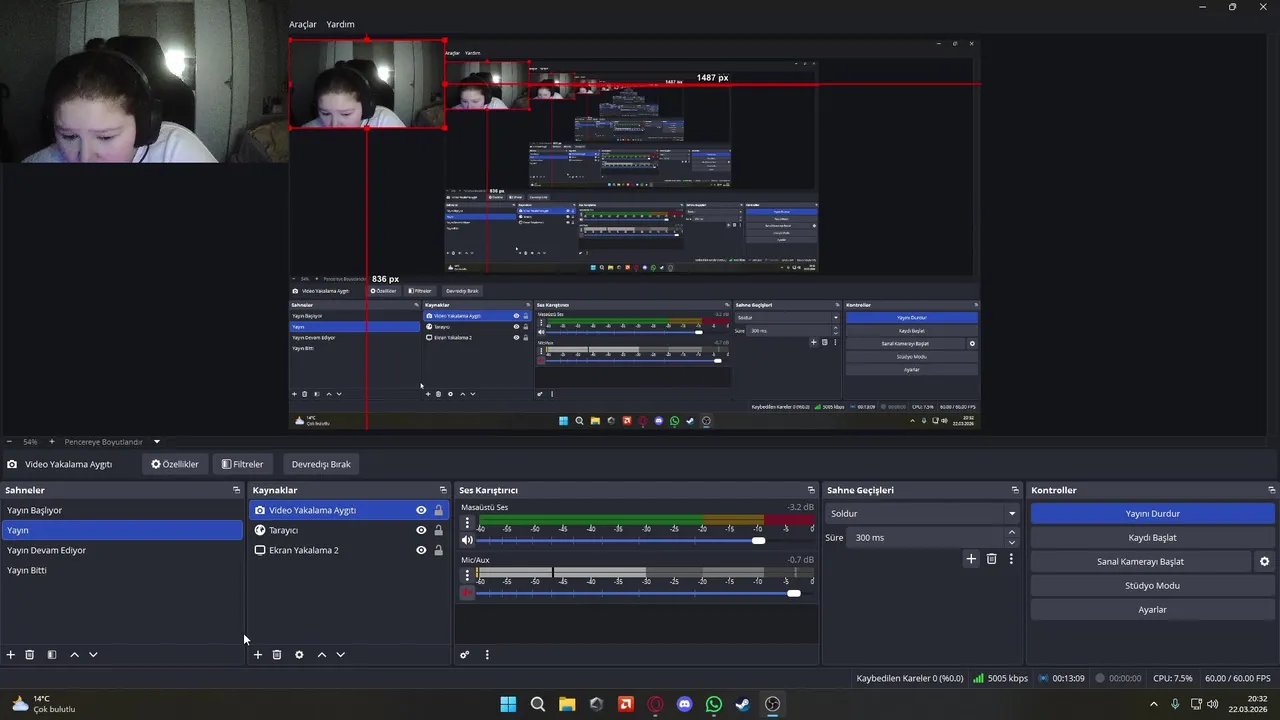Toggle lock on Tarayıcı source

(x=438, y=530)
